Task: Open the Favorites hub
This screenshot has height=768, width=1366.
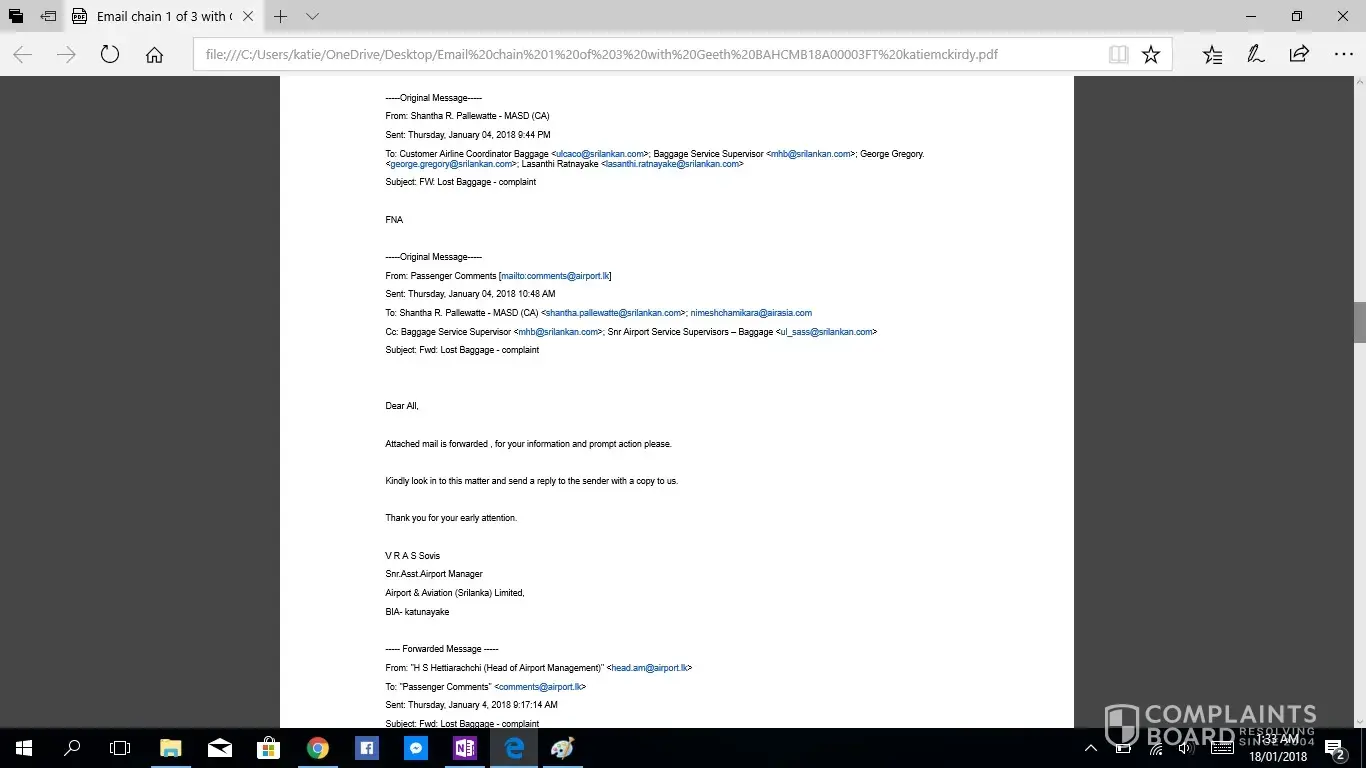Action: [x=1212, y=55]
